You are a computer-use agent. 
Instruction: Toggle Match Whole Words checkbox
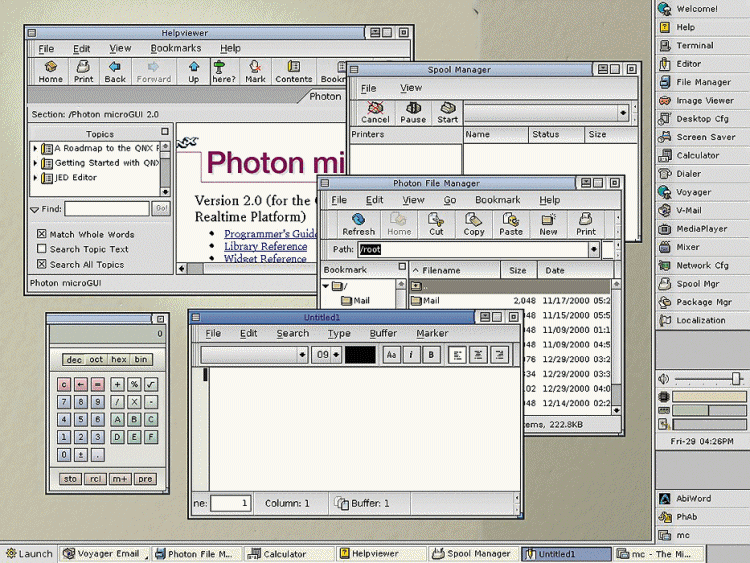coord(42,234)
